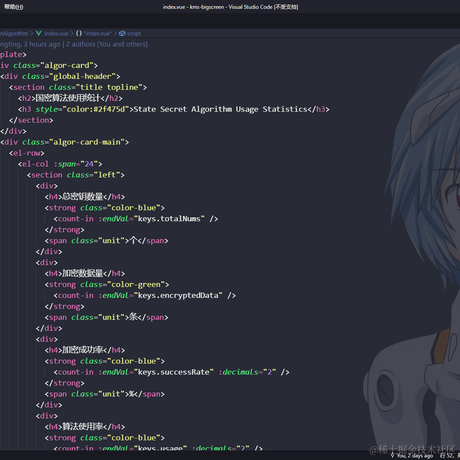
Task: Click the curly braces symbol icon in breadcrumb
Action: (79, 33)
